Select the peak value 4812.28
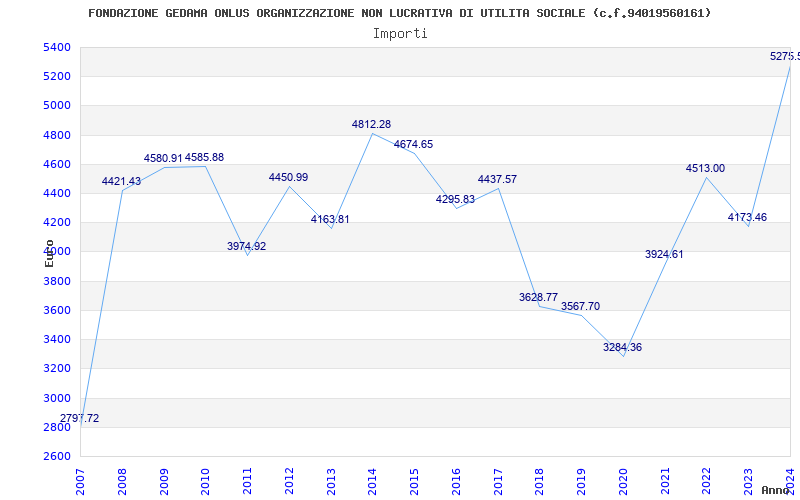The height and width of the screenshot is (500, 800). [x=371, y=124]
